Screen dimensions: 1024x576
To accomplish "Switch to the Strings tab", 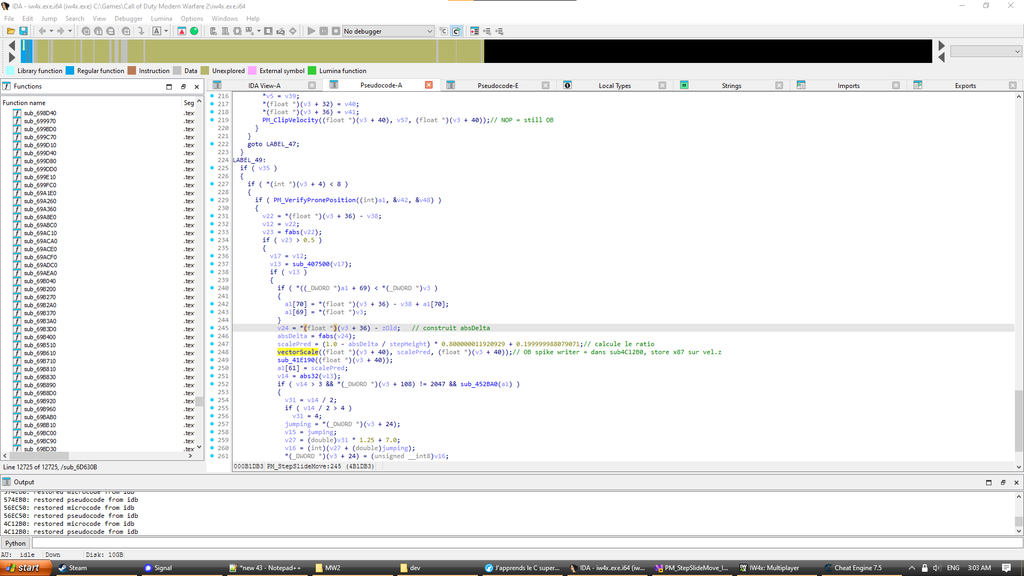I will point(731,86).
